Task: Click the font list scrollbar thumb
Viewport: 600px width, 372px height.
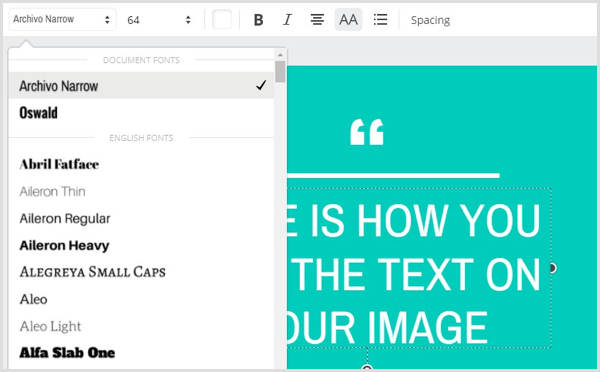Action: [x=280, y=72]
